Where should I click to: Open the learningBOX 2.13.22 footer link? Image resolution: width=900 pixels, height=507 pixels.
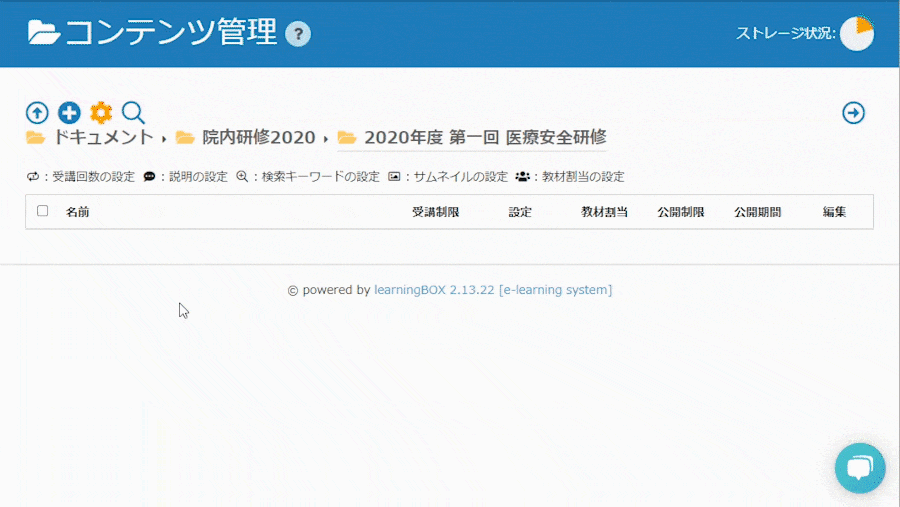click(493, 290)
